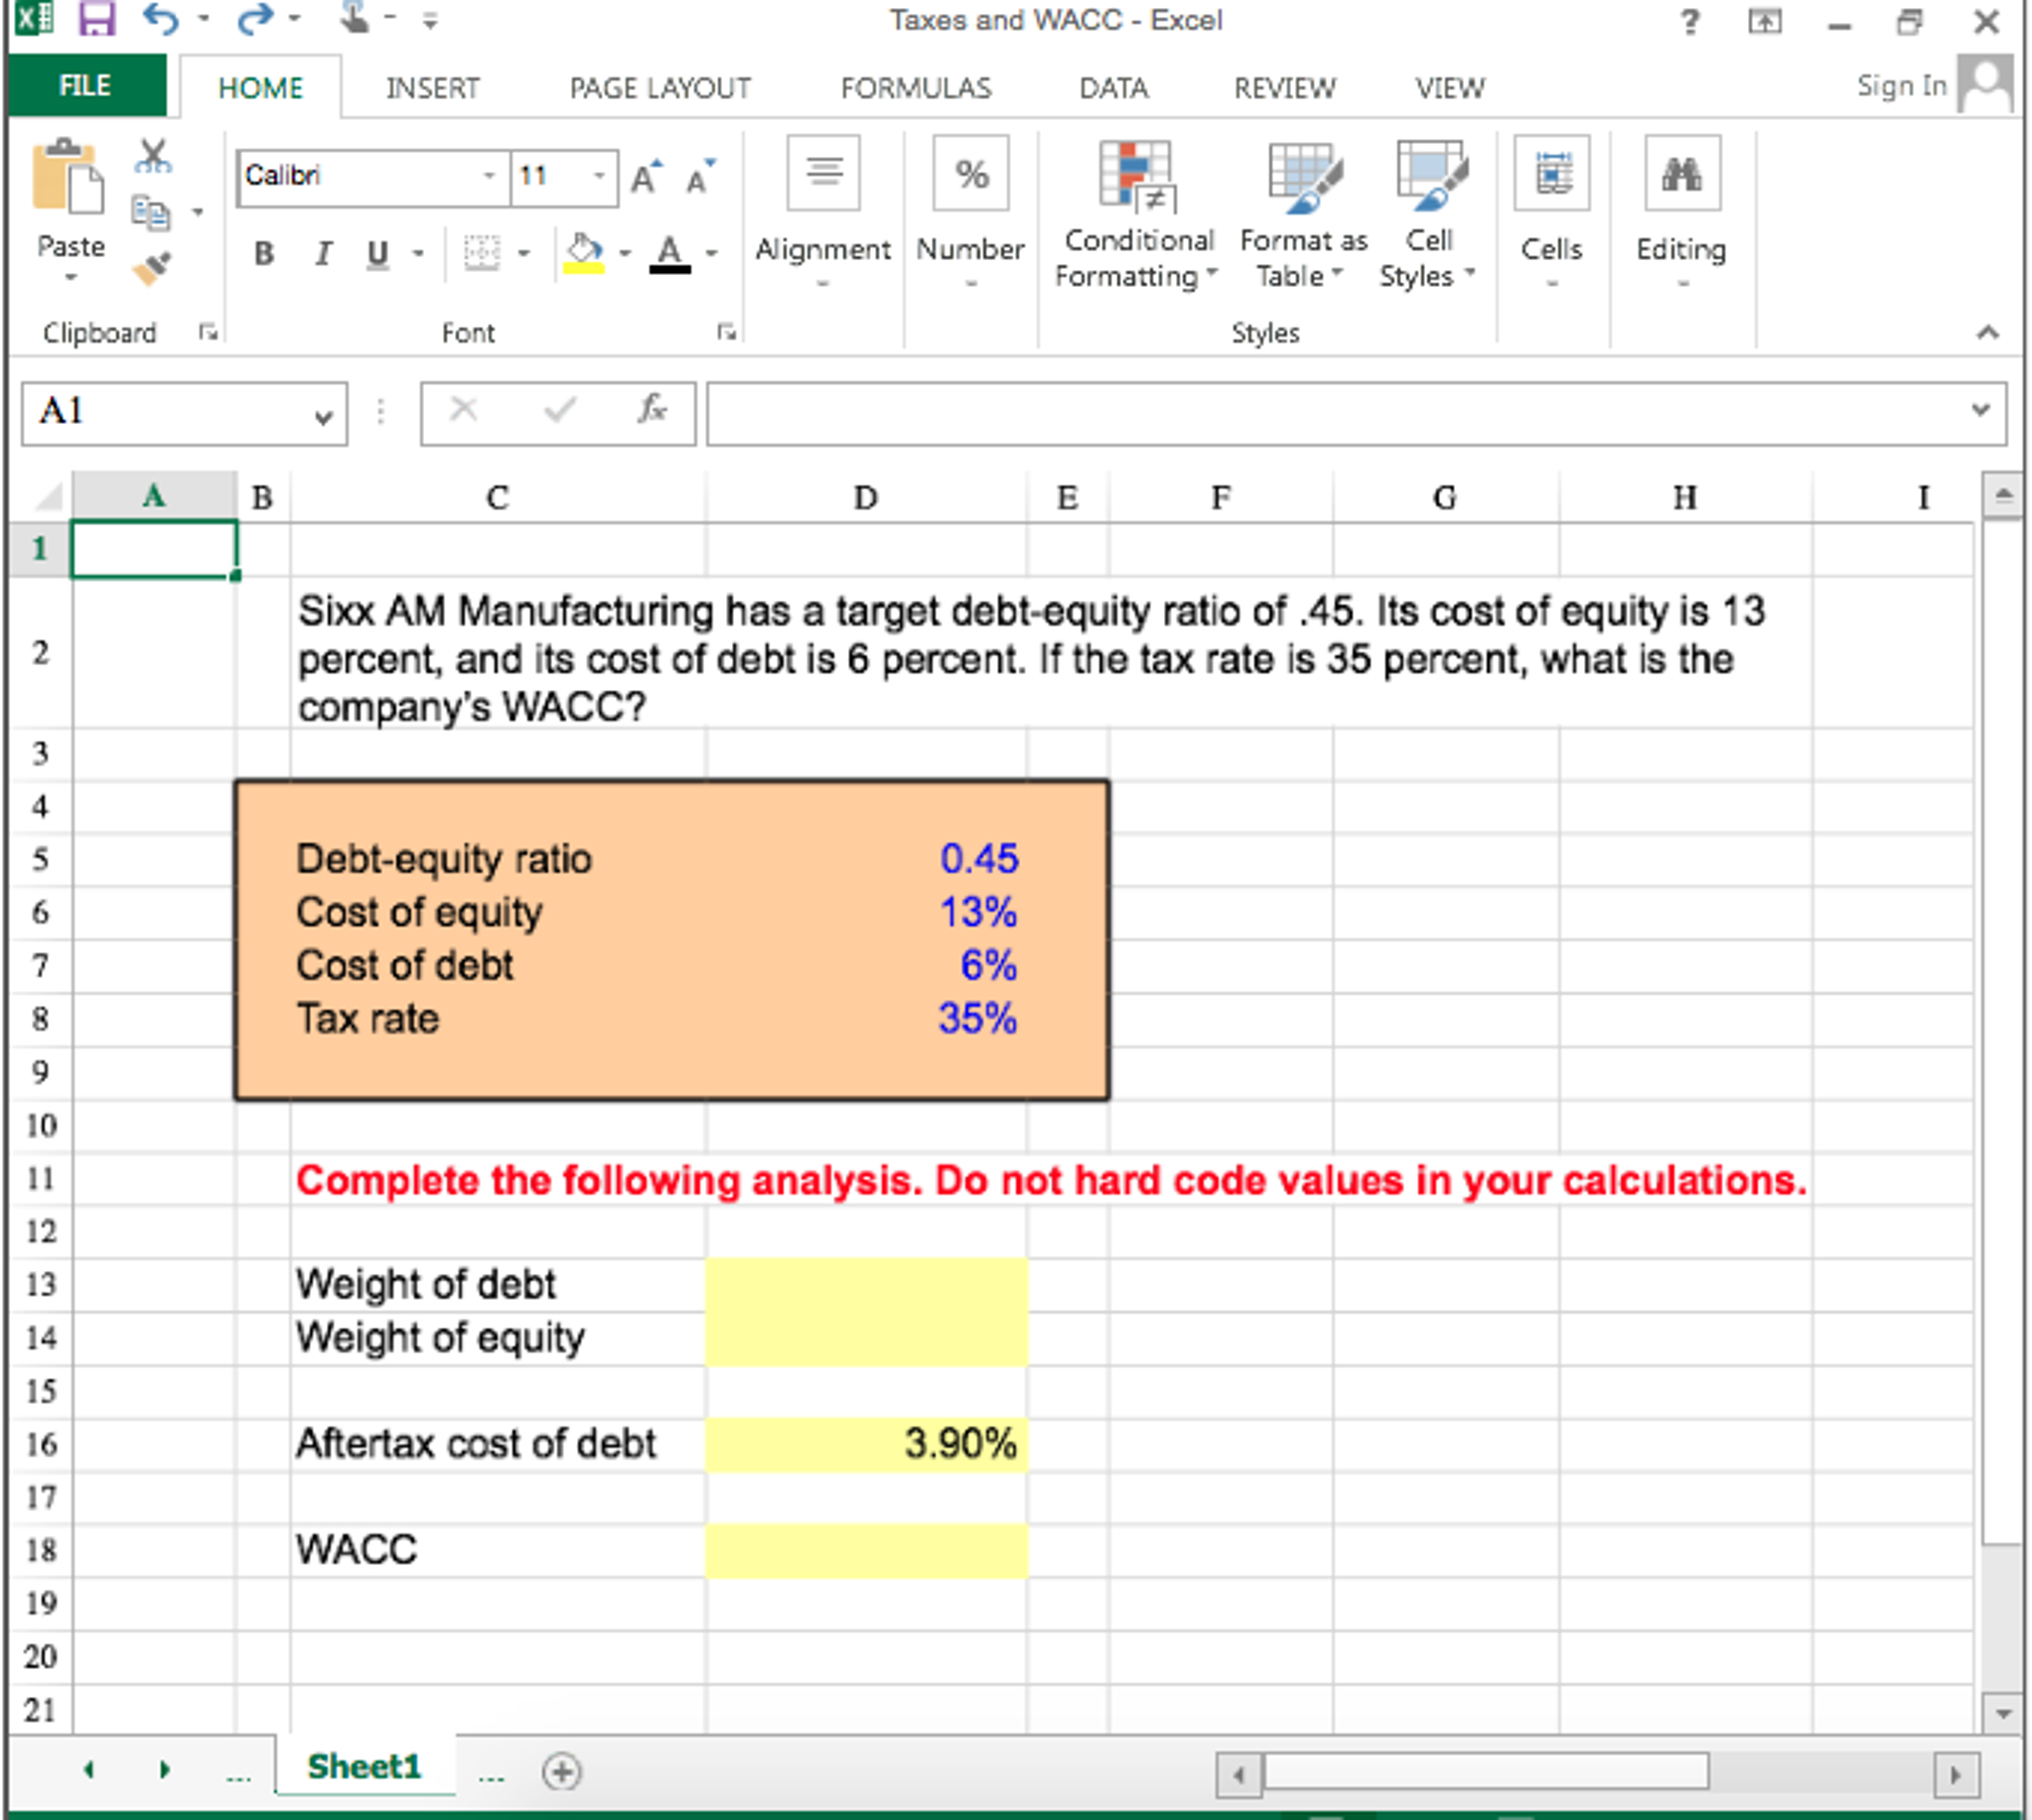Open the font size dropdown

[x=598, y=175]
